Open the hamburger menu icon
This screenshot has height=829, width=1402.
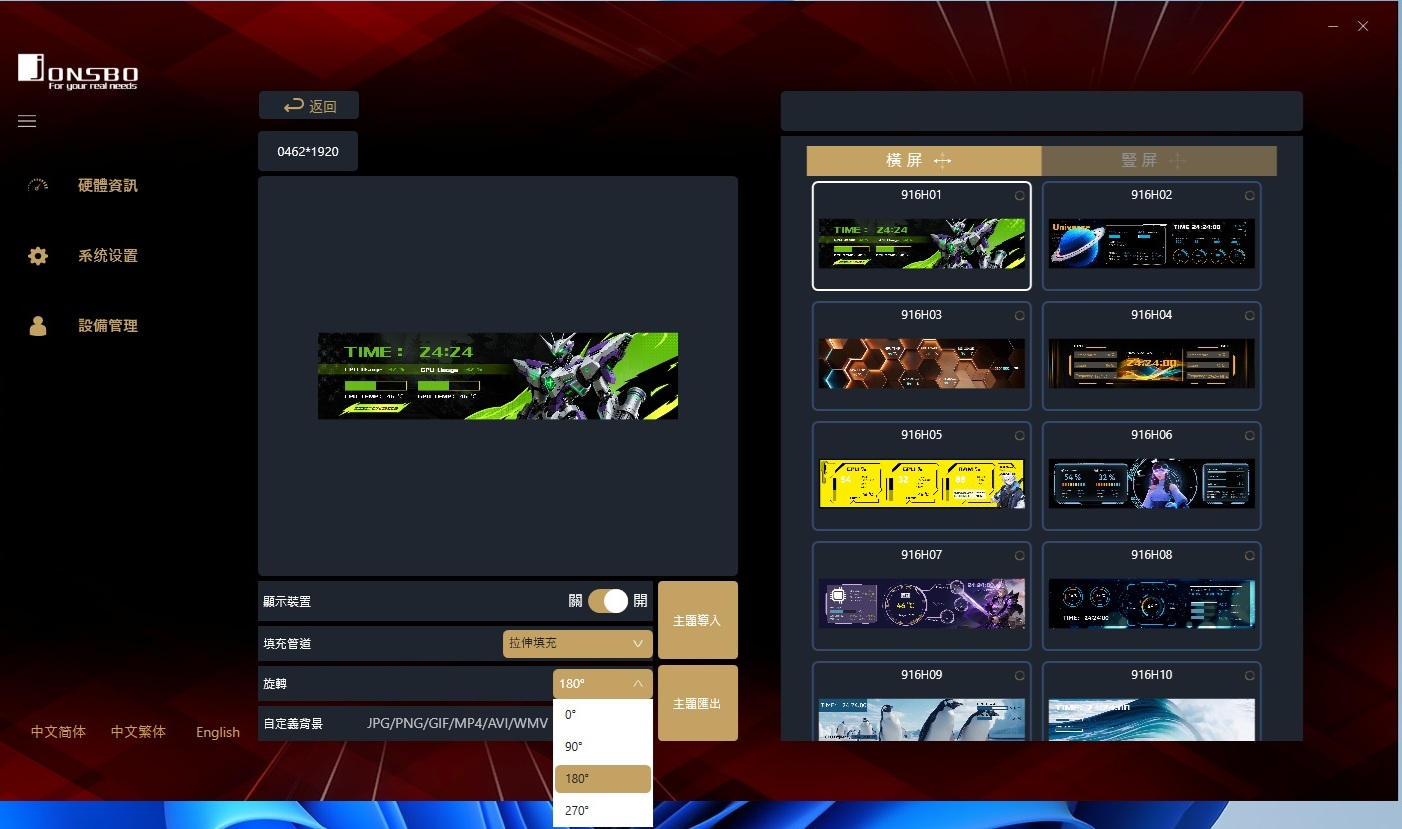(x=27, y=121)
